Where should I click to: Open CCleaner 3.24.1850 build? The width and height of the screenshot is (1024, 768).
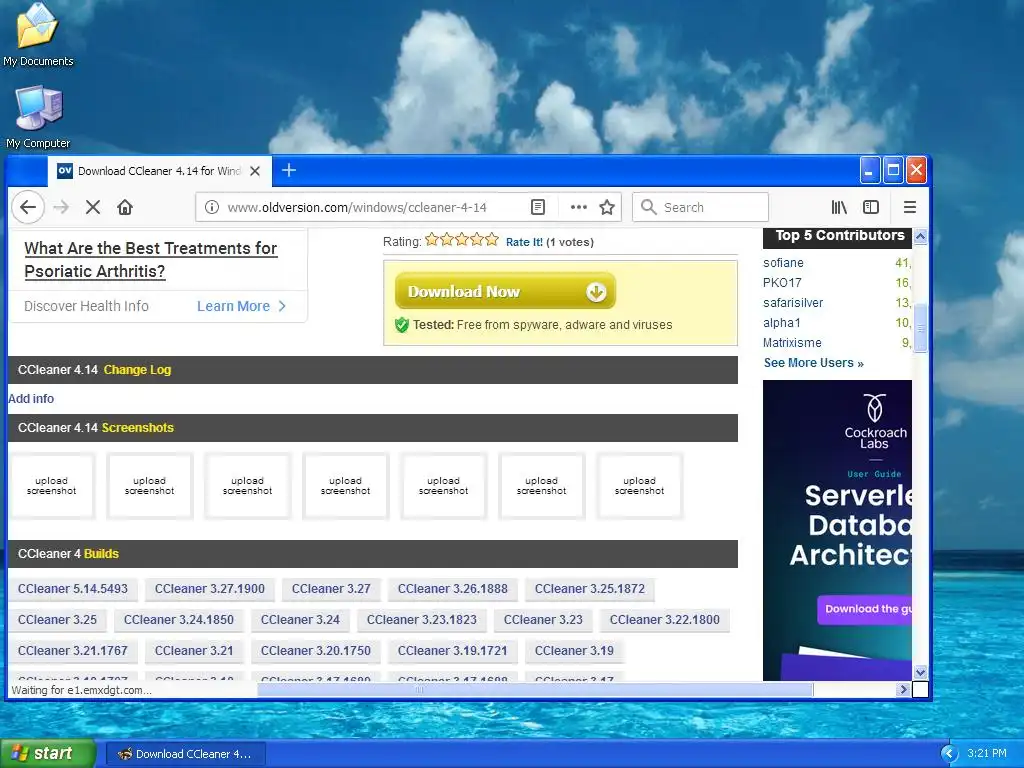pyautogui.click(x=178, y=620)
